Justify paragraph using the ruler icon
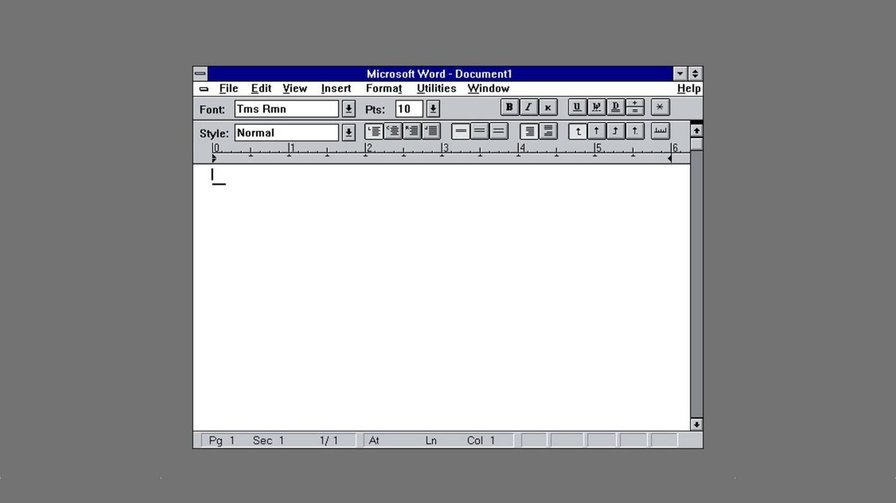Screen dimensions: 896x503 431,131
